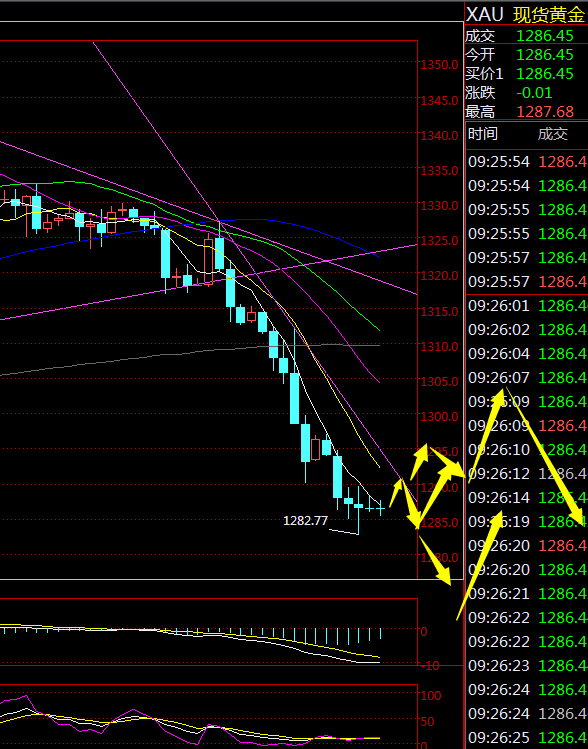Select the 现货黄金 instrument name

(x=548, y=15)
